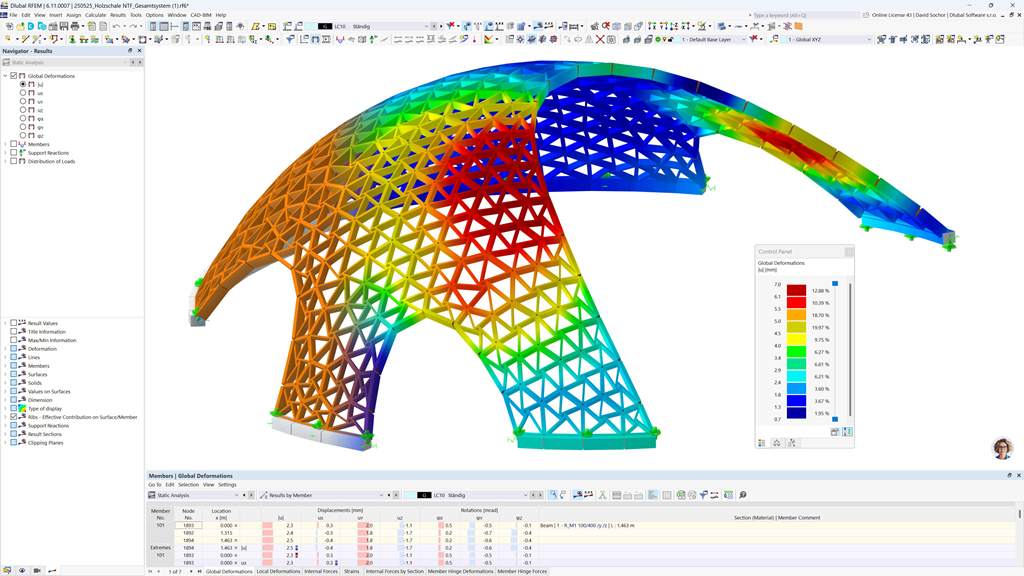Switch to the Internal Forces table tab
The width and height of the screenshot is (1024, 576).
tap(321, 571)
